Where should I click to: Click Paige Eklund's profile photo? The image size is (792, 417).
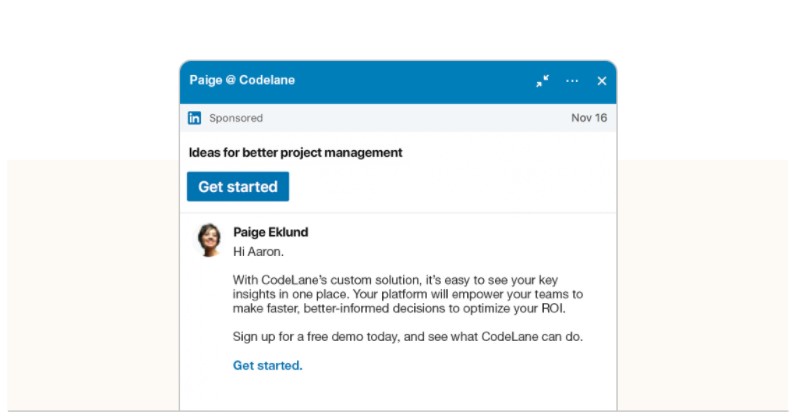tap(209, 240)
